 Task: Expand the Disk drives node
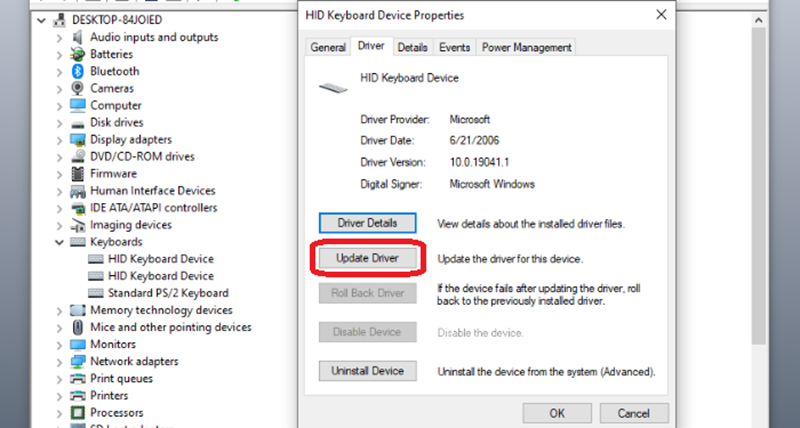(x=60, y=122)
